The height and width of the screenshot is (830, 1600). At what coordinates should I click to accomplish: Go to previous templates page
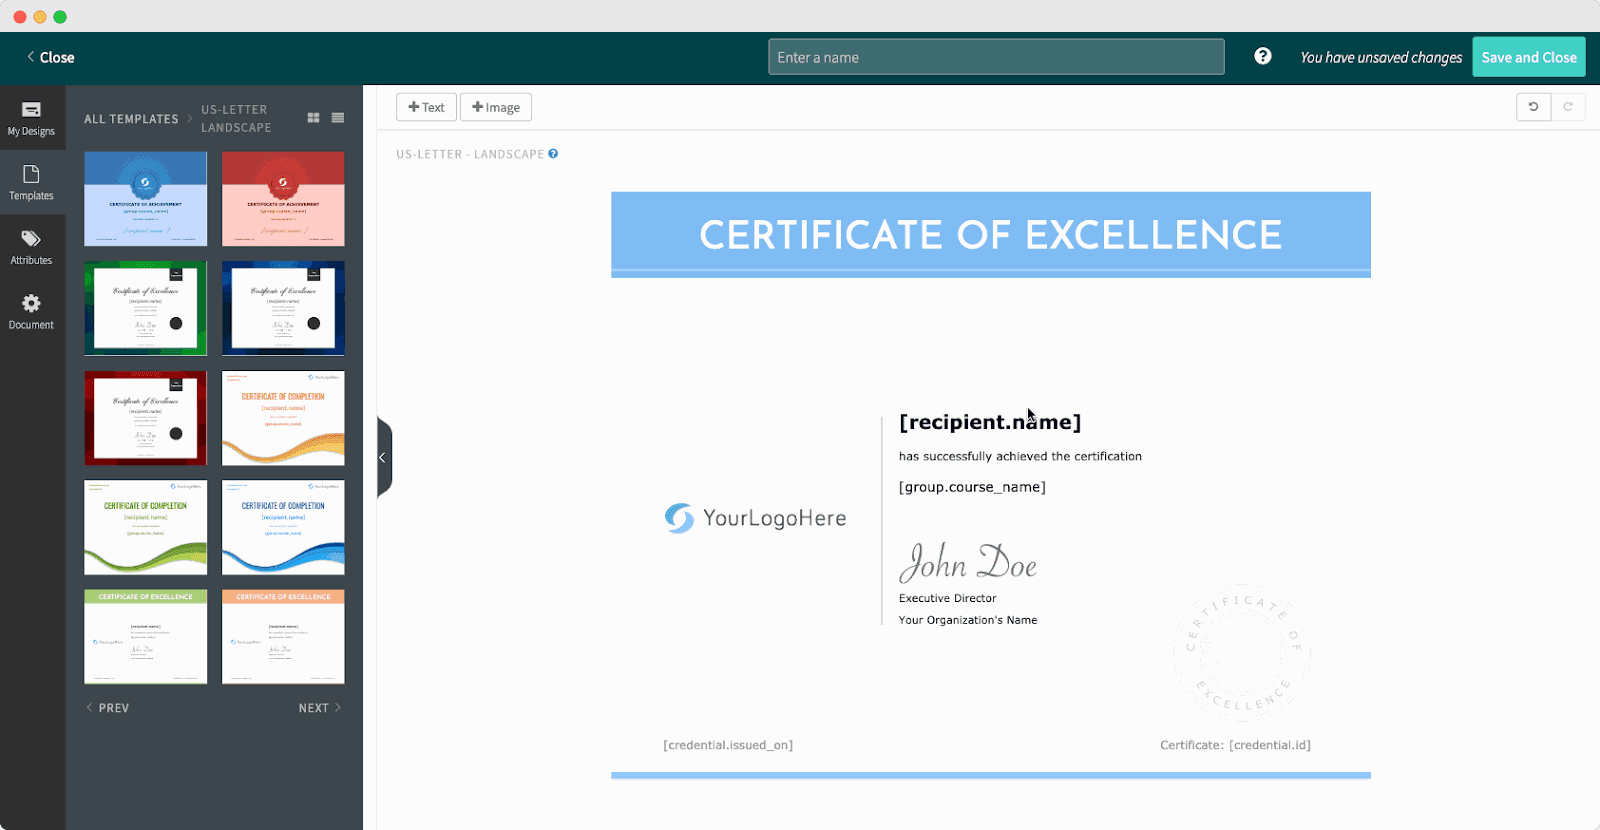[x=108, y=708]
